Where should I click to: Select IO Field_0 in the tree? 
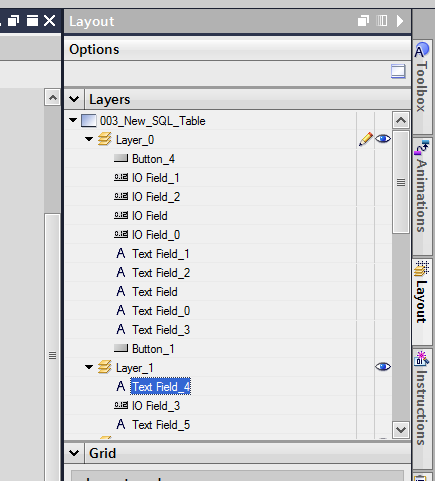point(156,235)
